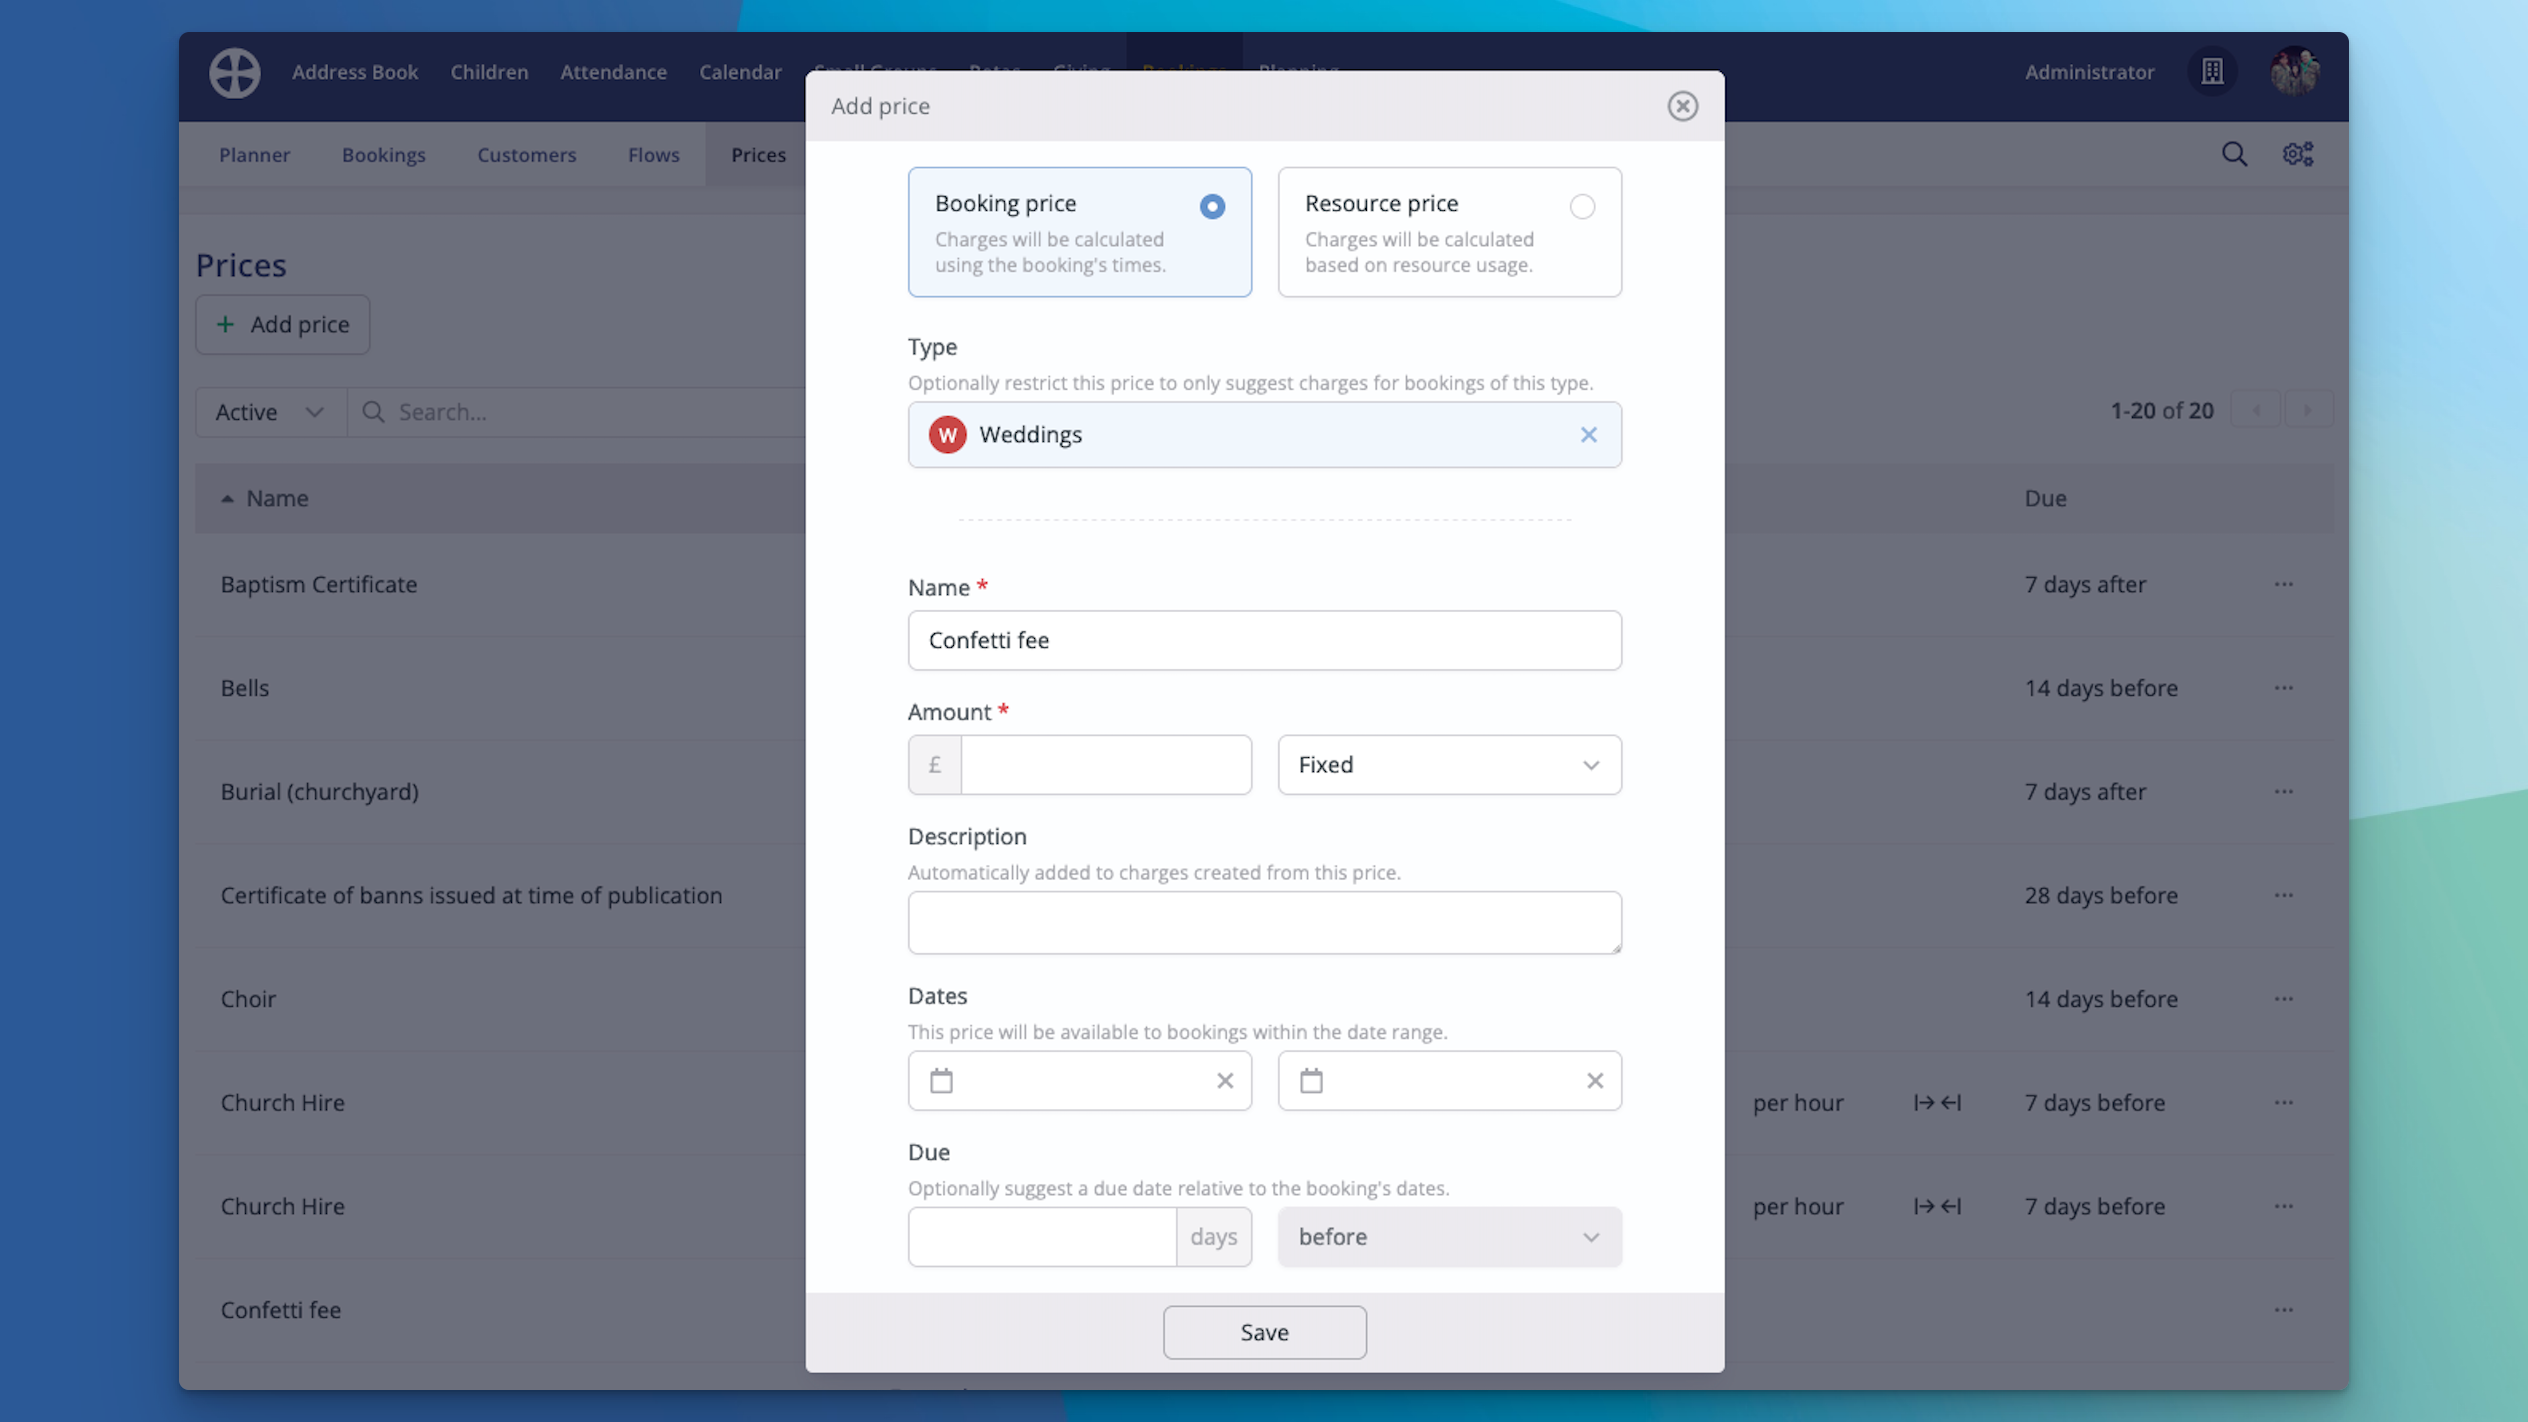Open actions menu for Bells row

(x=2283, y=688)
